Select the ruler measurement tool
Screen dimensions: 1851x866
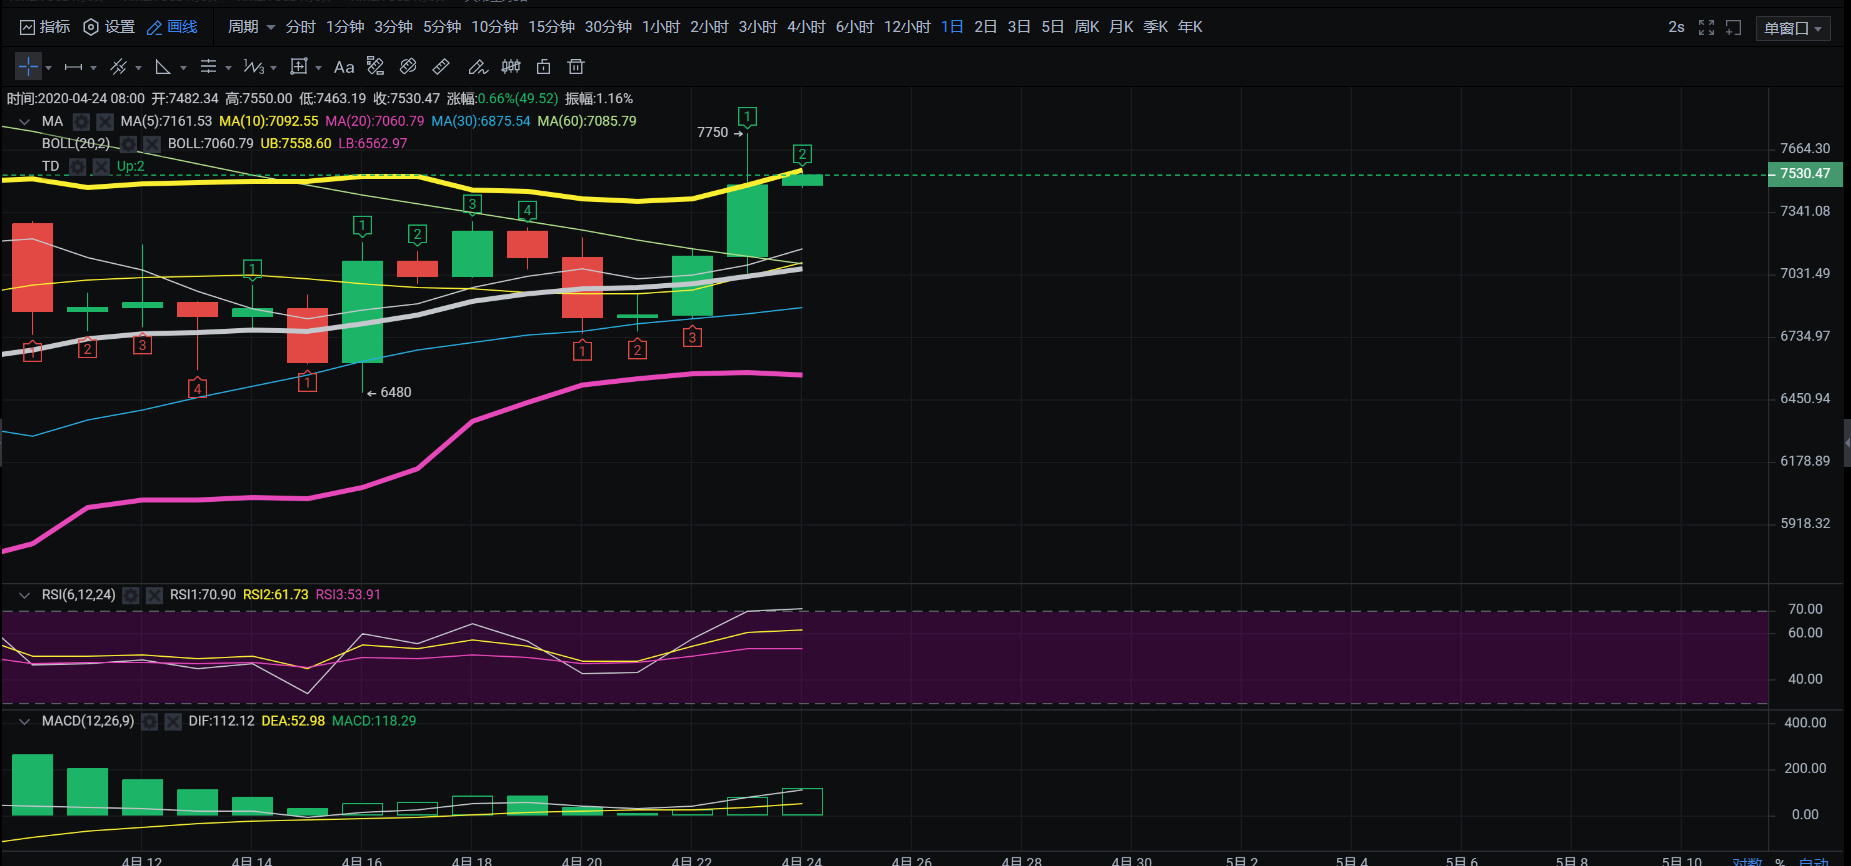pyautogui.click(x=441, y=67)
